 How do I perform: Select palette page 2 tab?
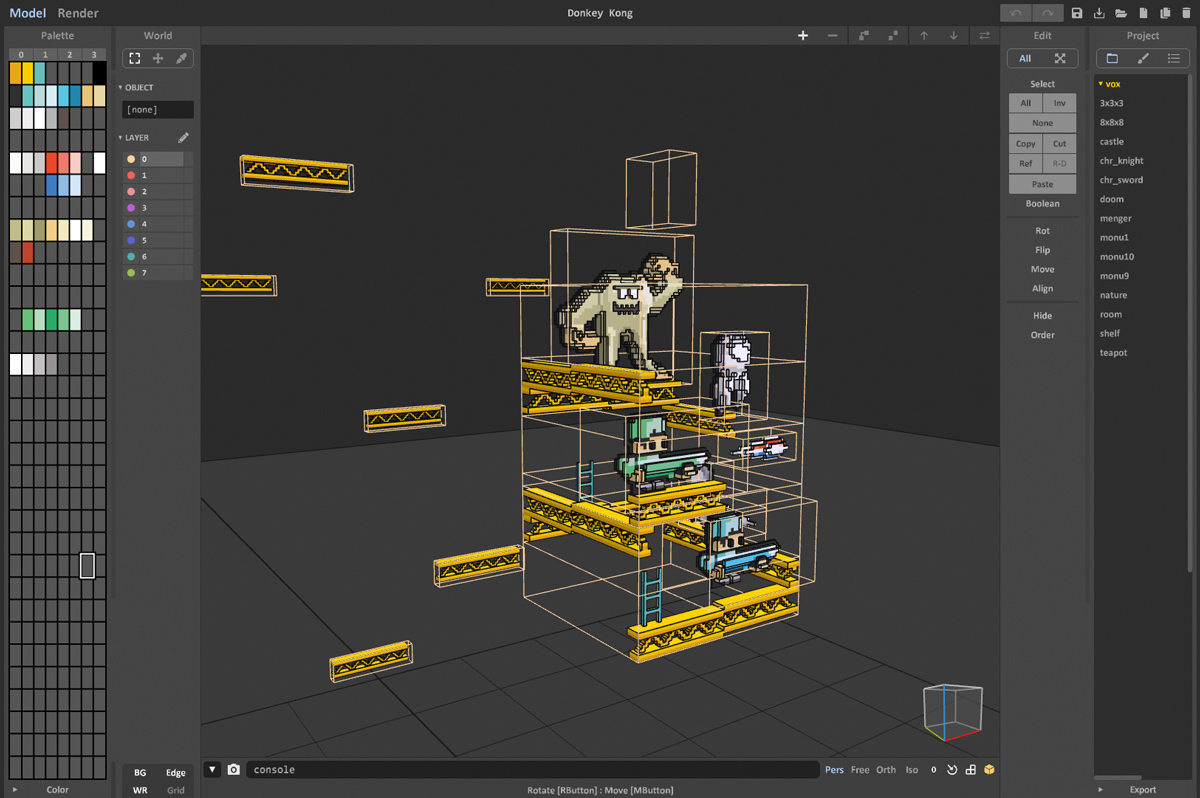pyautogui.click(x=69, y=54)
